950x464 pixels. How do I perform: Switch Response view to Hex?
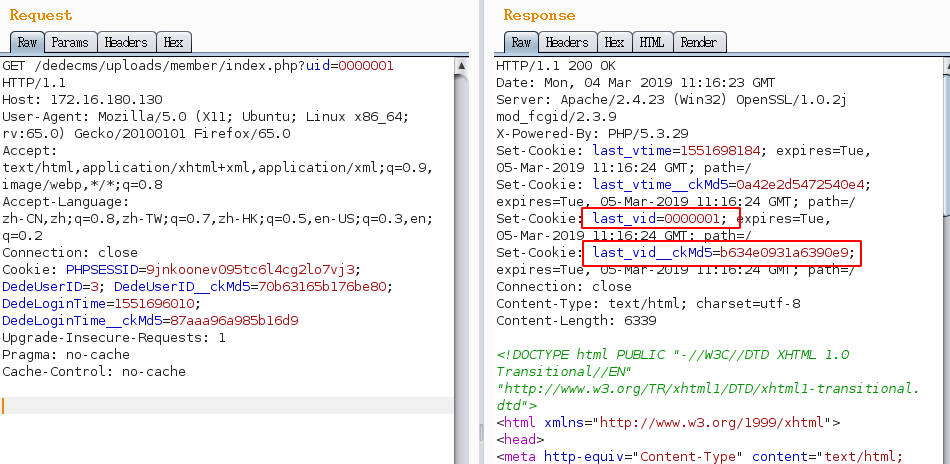[x=614, y=42]
